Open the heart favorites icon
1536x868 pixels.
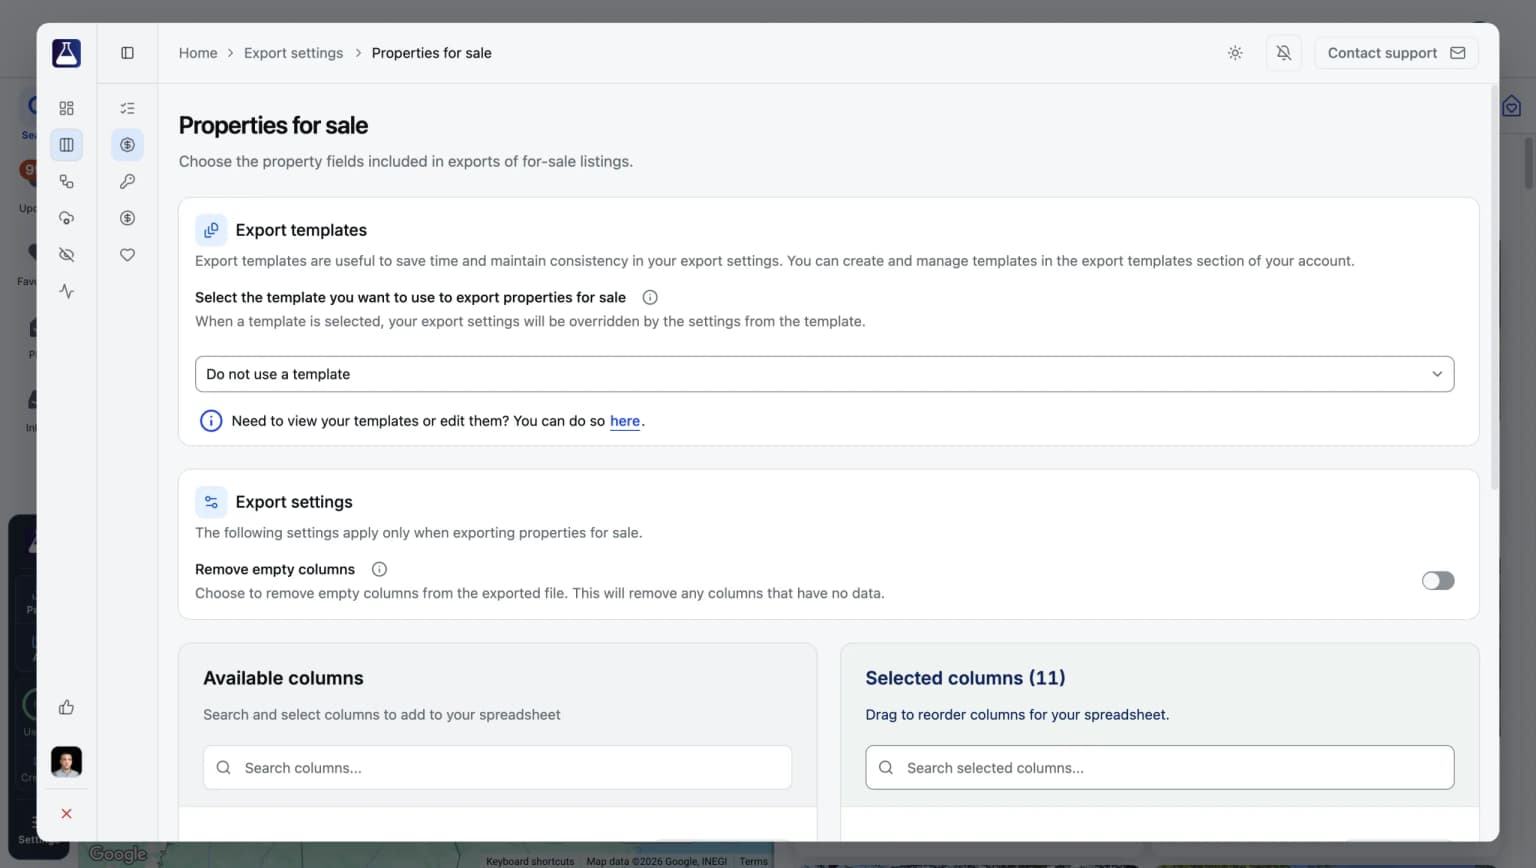tap(127, 255)
